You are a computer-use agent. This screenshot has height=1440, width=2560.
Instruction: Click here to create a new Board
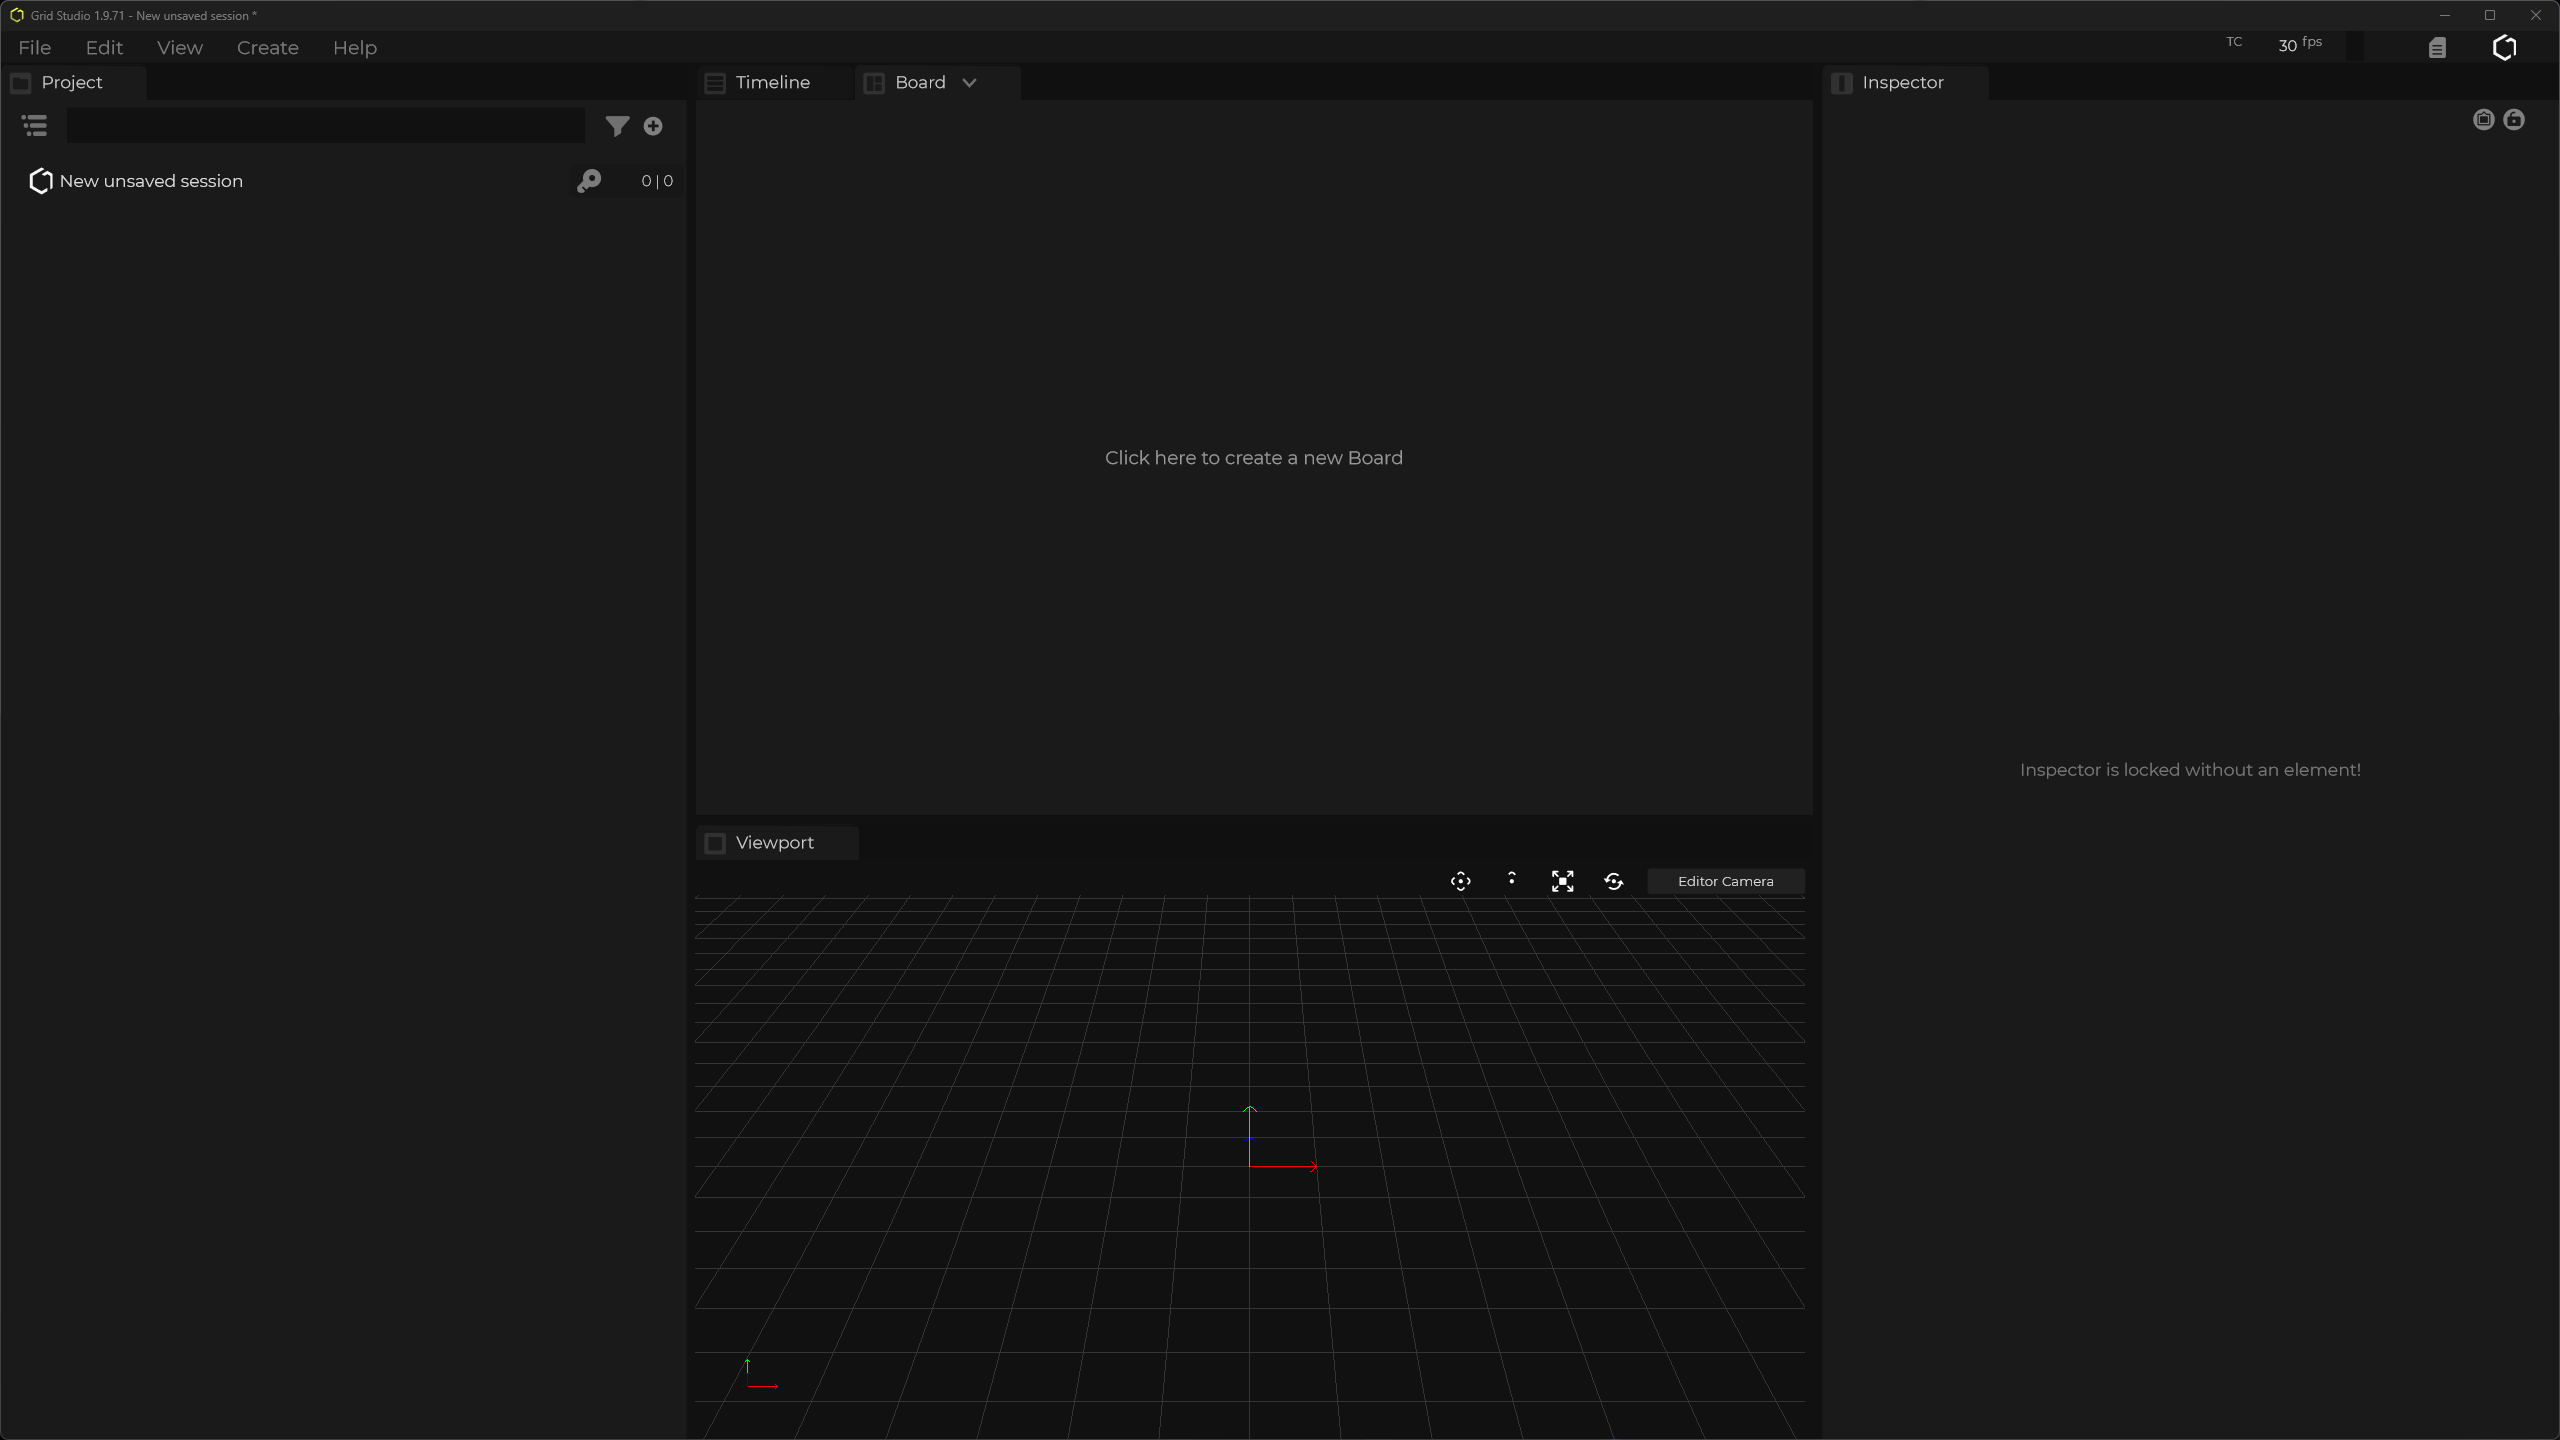click(1253, 458)
